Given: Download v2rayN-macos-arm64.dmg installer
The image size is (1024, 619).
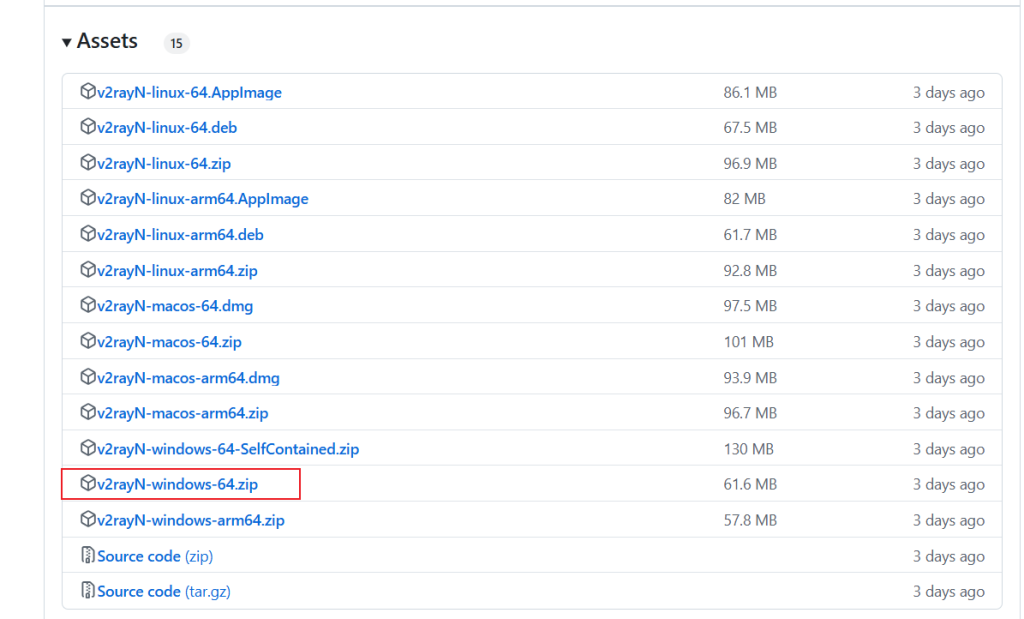Looking at the screenshot, I should pos(188,378).
